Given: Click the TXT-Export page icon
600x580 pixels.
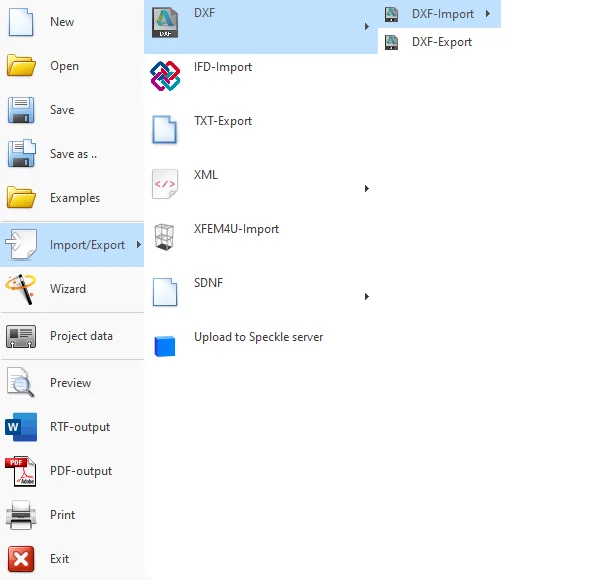Looking at the screenshot, I should point(165,130).
